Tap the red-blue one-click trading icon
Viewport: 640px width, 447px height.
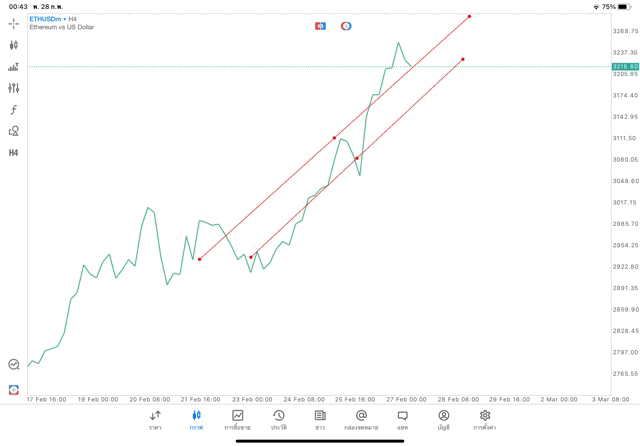(320, 26)
